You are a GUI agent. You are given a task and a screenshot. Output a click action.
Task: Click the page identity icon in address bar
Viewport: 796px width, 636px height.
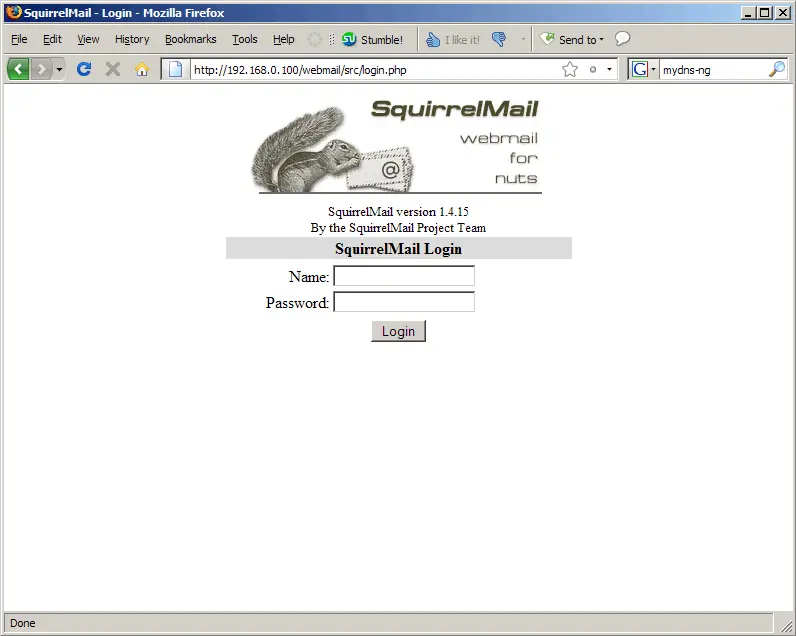point(176,70)
